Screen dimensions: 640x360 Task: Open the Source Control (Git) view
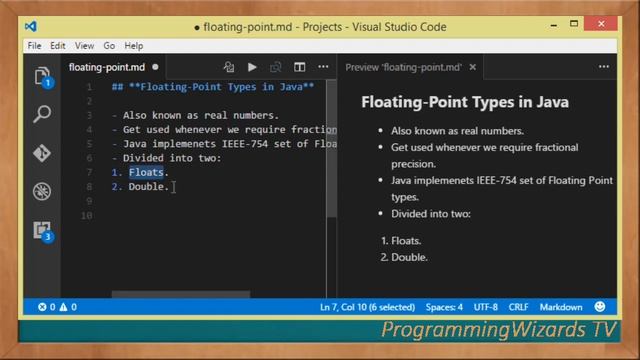pos(42,153)
